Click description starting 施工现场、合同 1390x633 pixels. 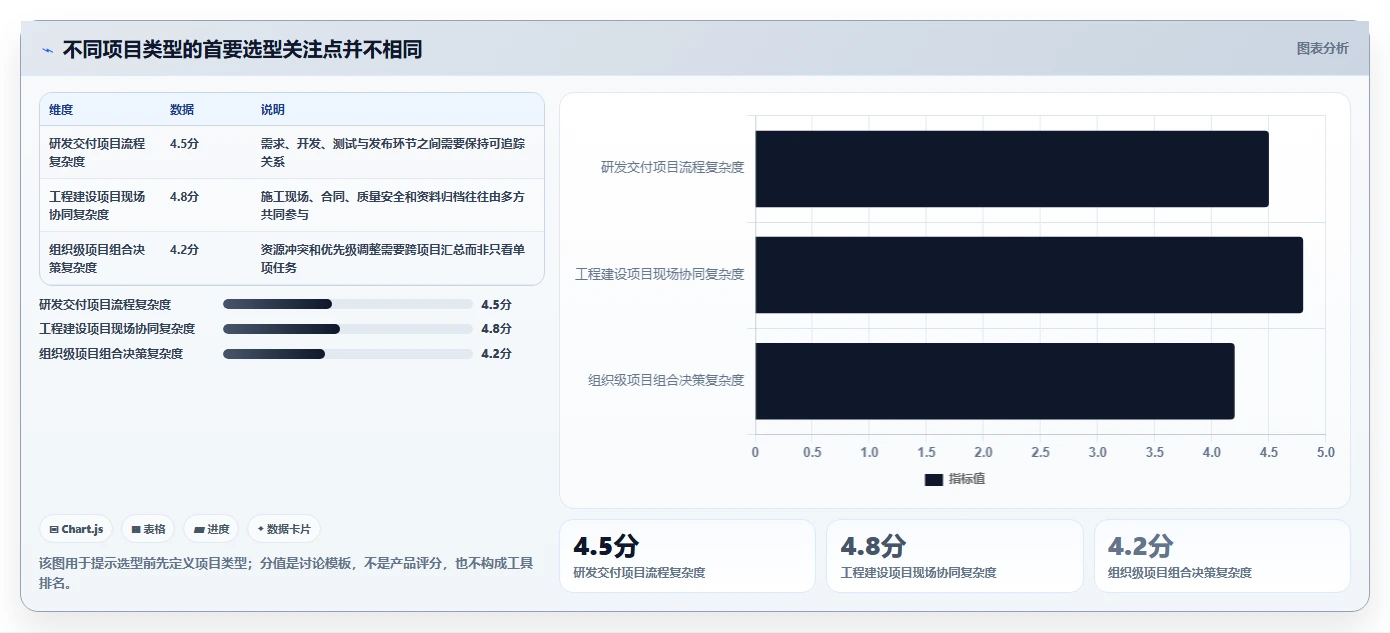pos(393,205)
